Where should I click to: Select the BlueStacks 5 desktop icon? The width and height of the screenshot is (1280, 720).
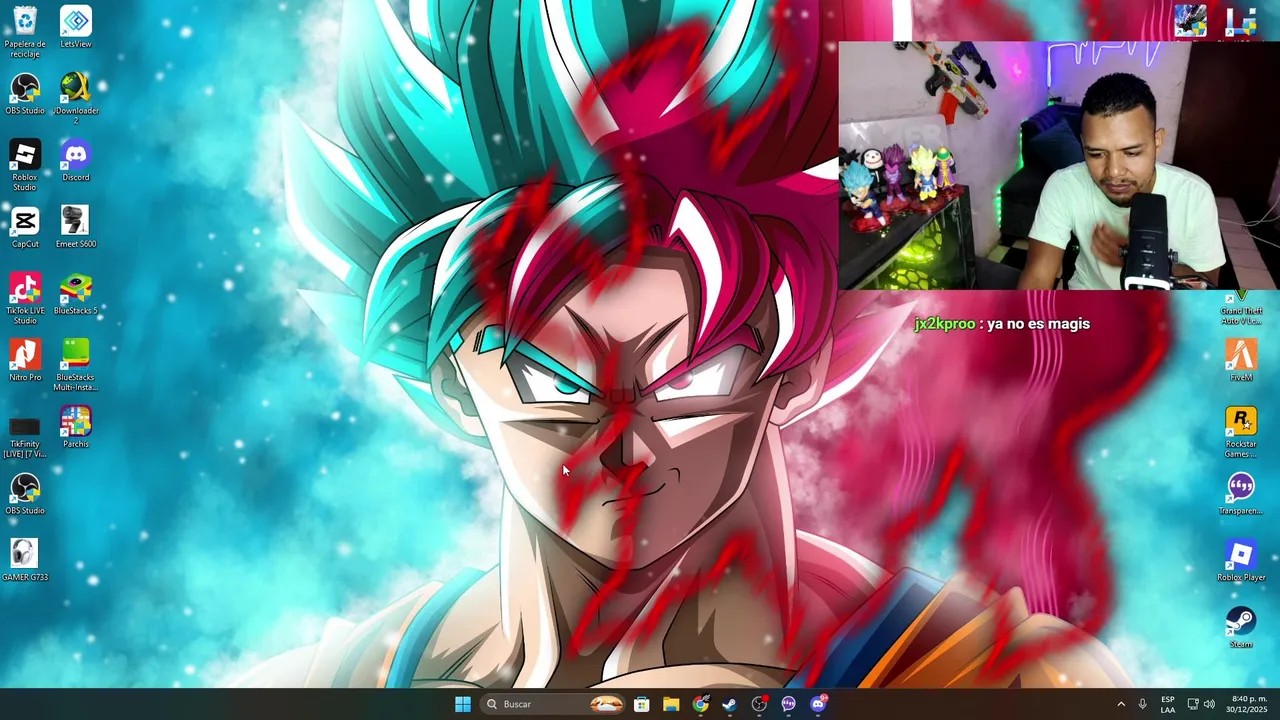coord(76,293)
